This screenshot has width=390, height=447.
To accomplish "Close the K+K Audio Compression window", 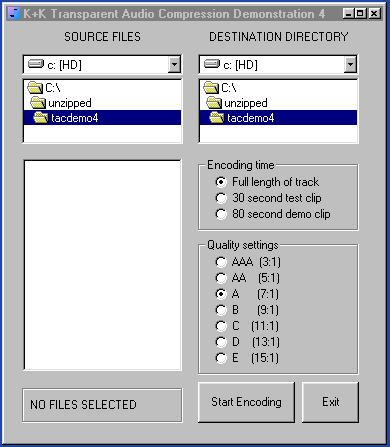I will 375,13.
